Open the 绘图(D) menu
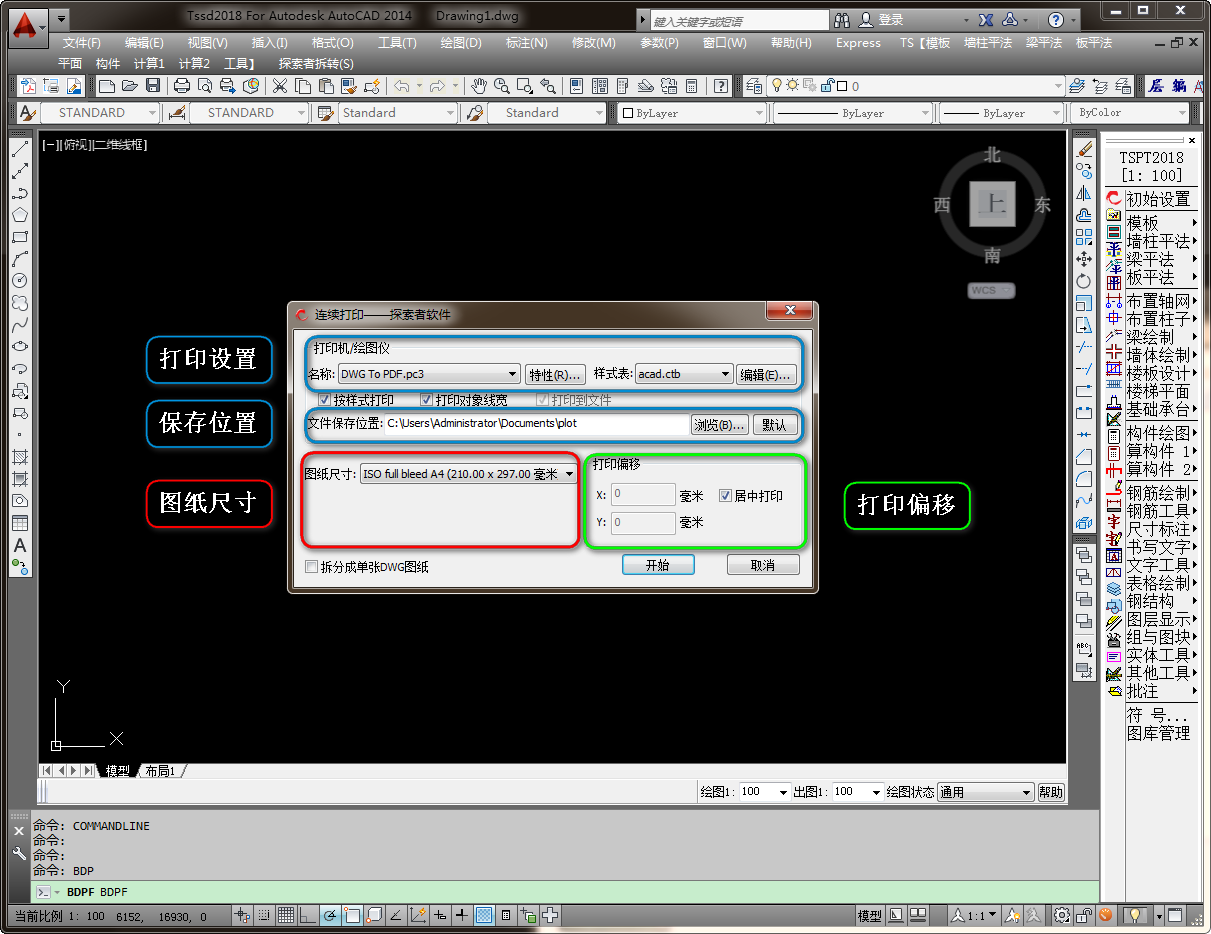This screenshot has height=934, width=1211. point(461,43)
